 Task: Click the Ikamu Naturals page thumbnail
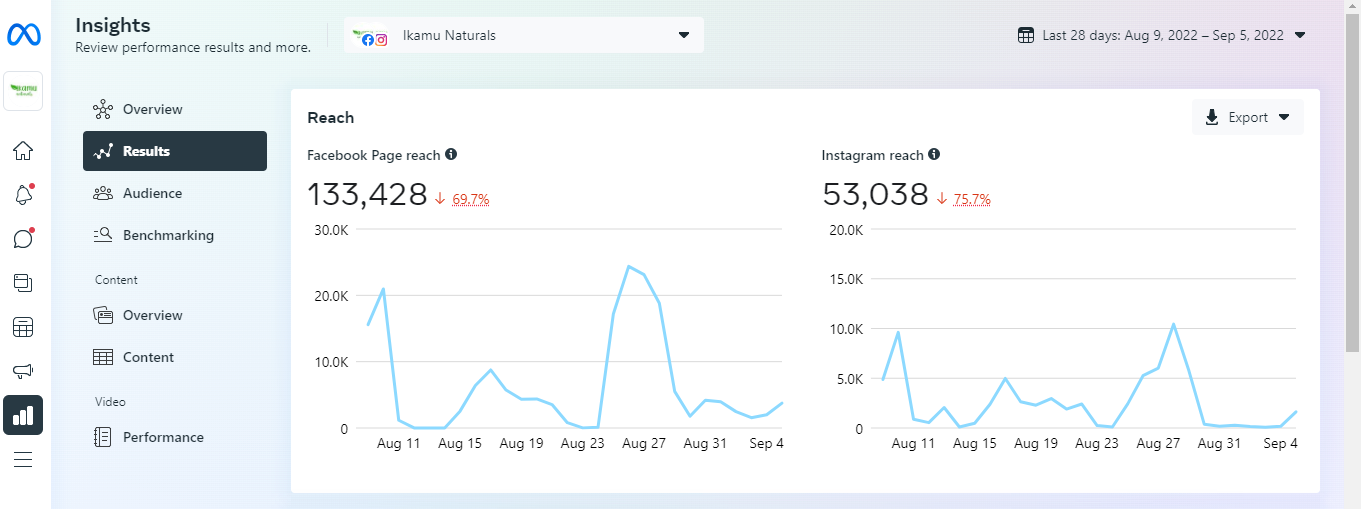pyautogui.click(x=23, y=91)
